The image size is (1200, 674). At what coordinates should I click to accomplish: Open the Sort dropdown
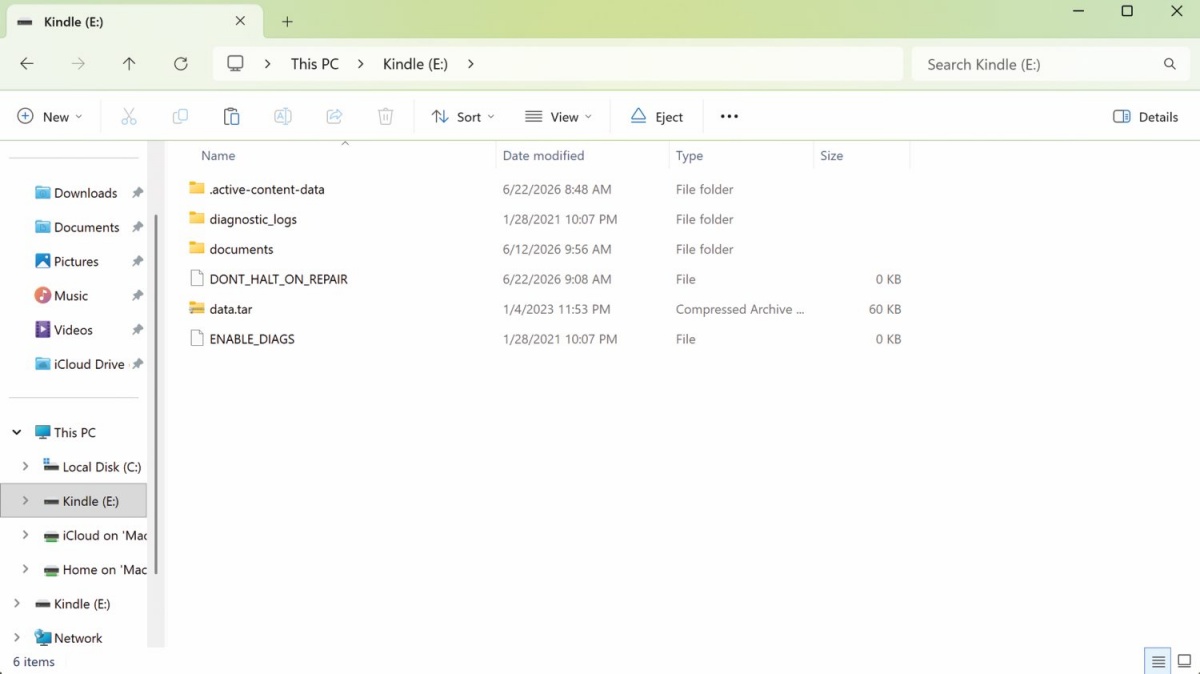pyautogui.click(x=463, y=117)
